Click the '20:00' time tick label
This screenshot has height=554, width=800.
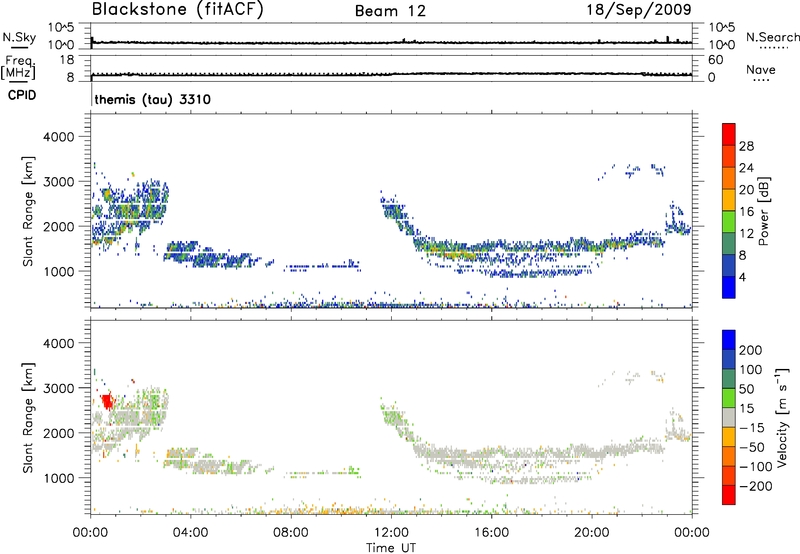coord(592,533)
